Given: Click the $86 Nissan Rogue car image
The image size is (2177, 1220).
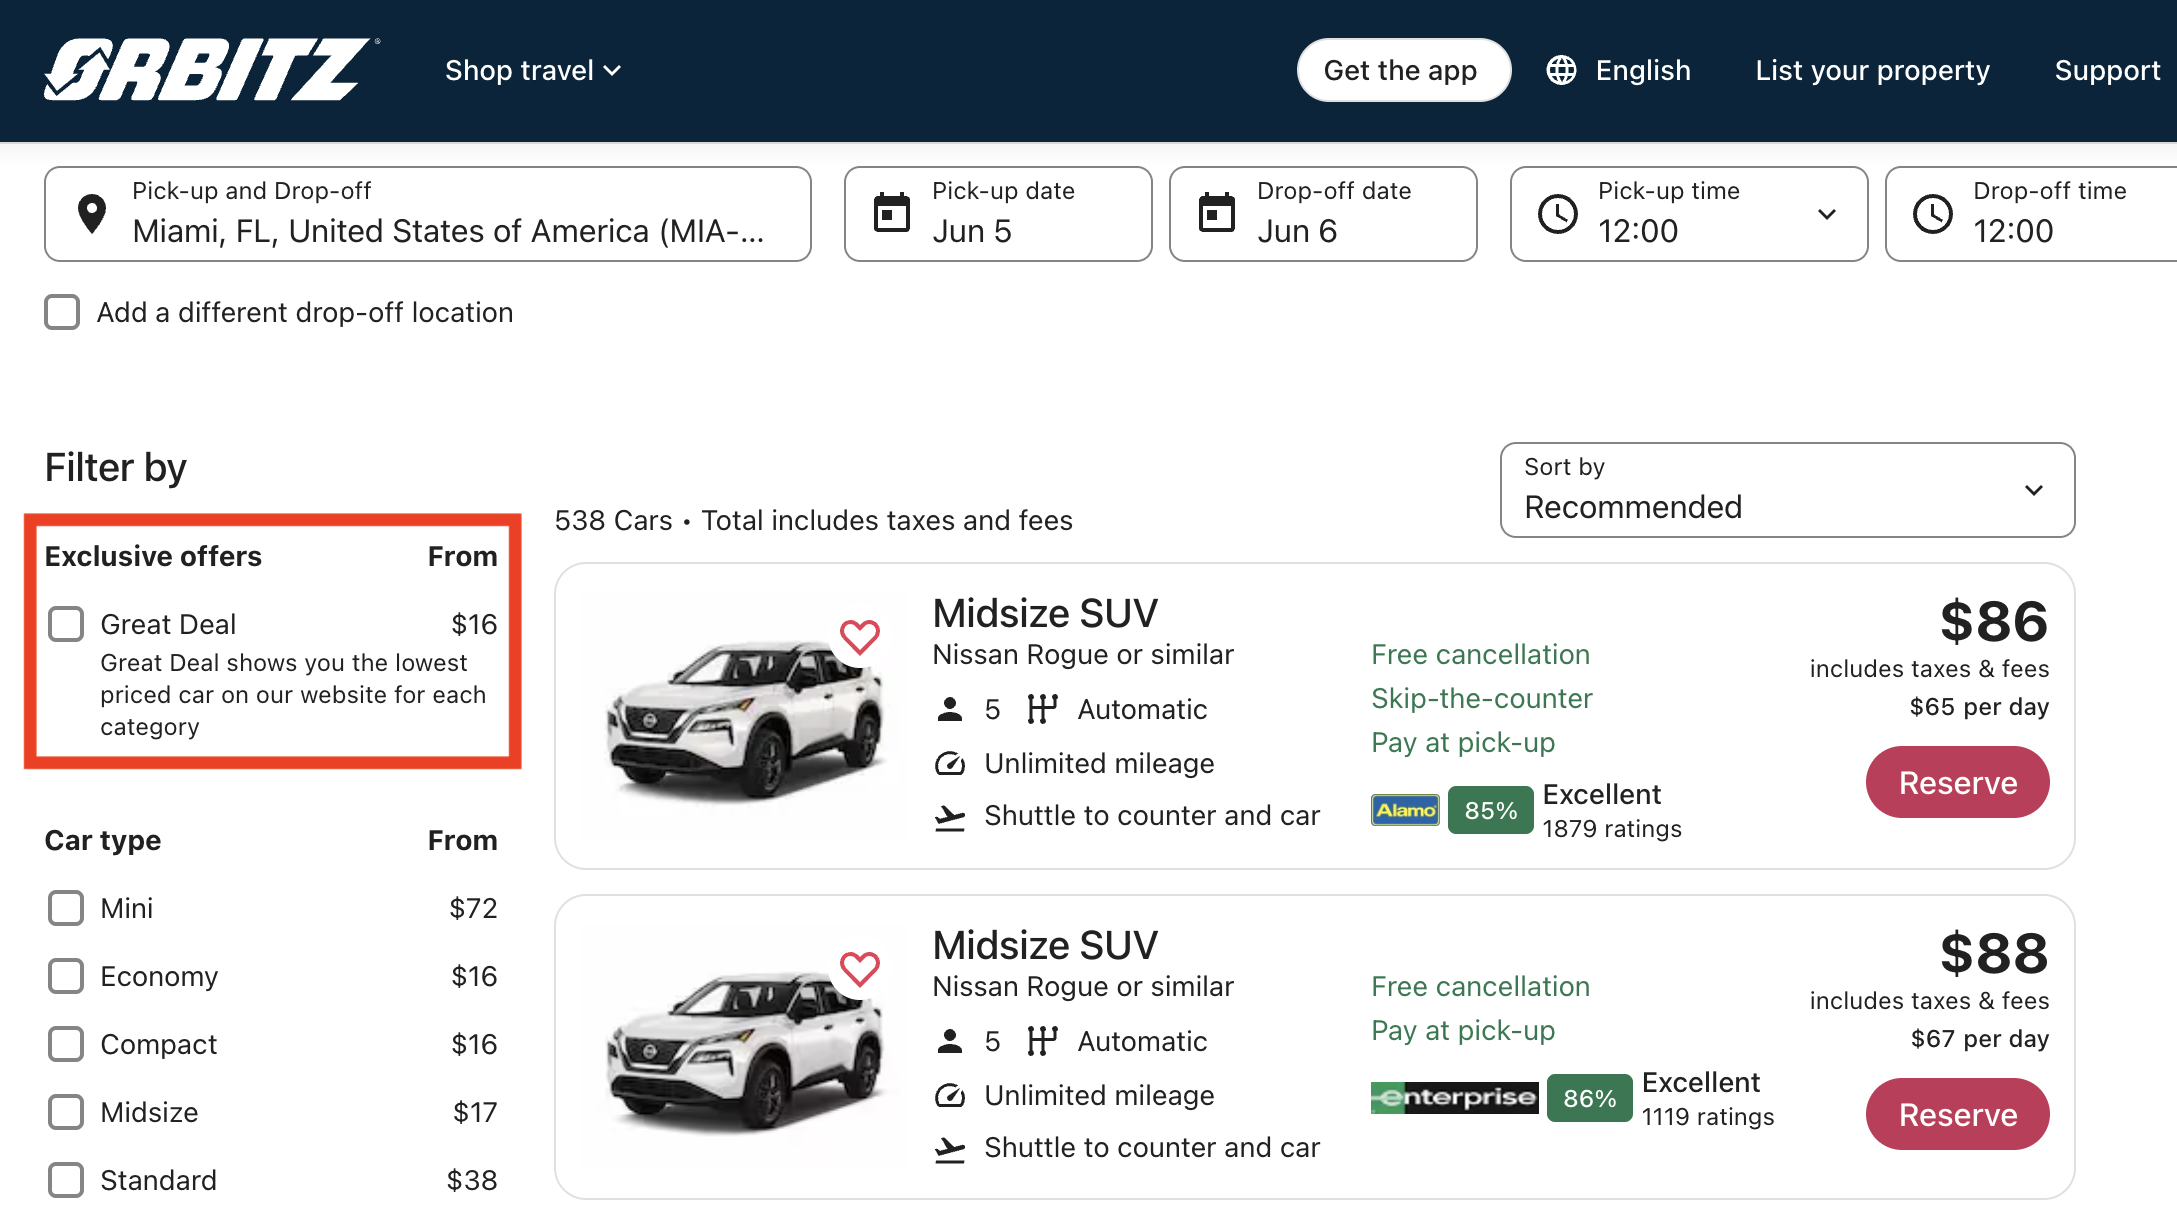Looking at the screenshot, I should pyautogui.click(x=745, y=720).
